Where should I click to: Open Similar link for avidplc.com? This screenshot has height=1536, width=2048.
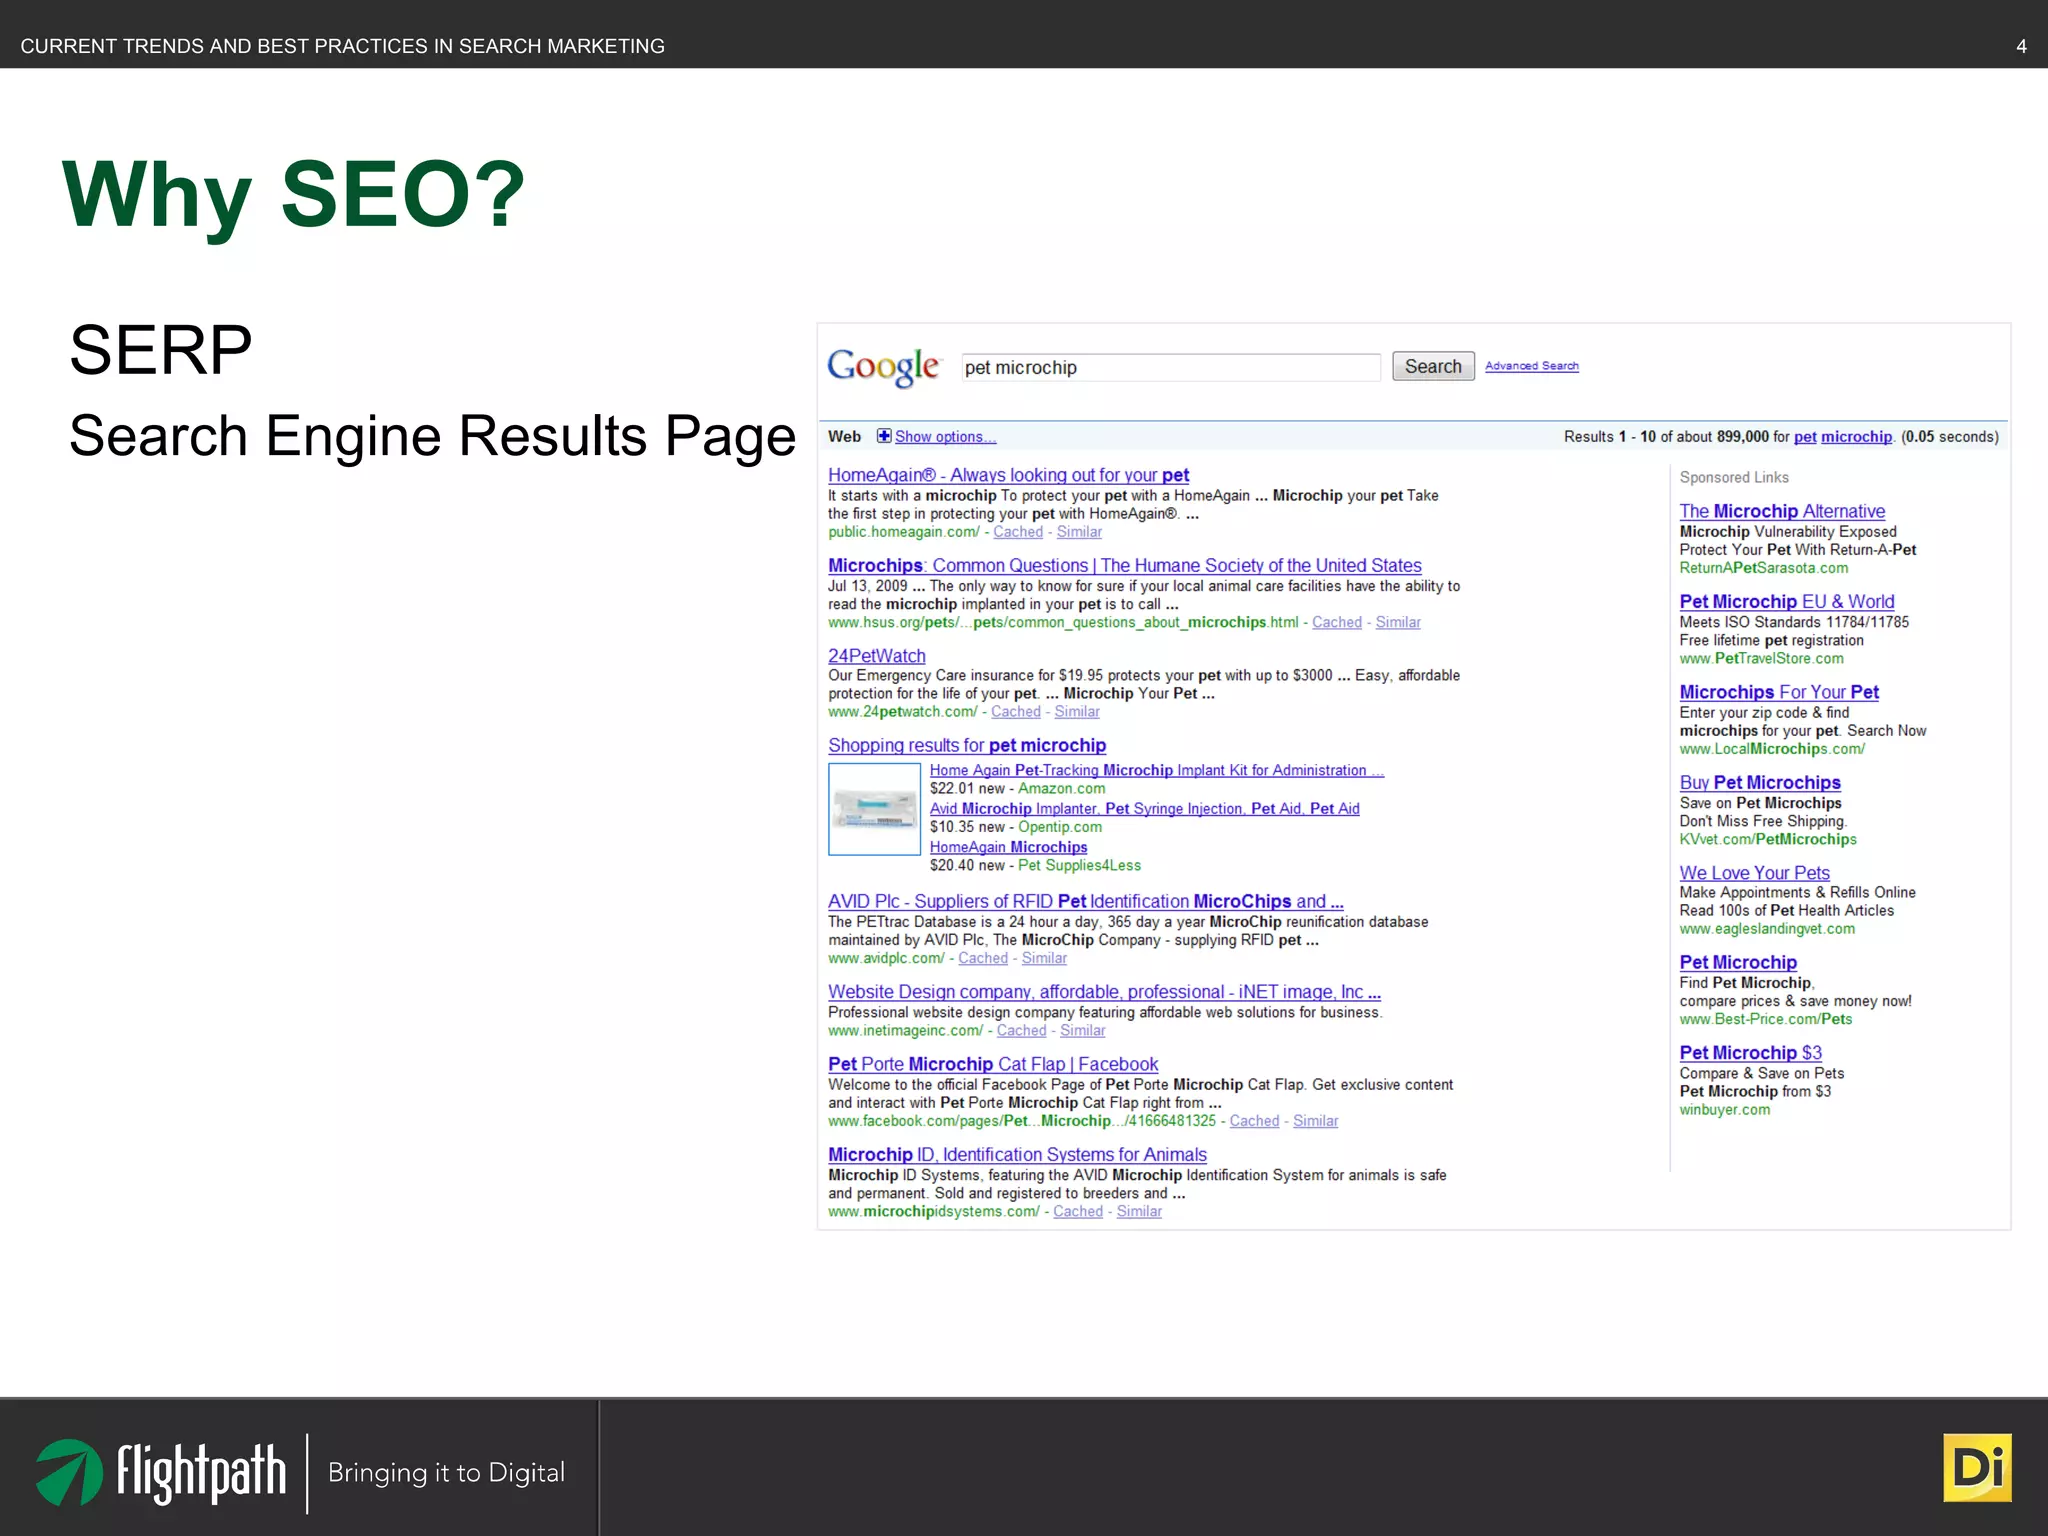pos(1044,958)
